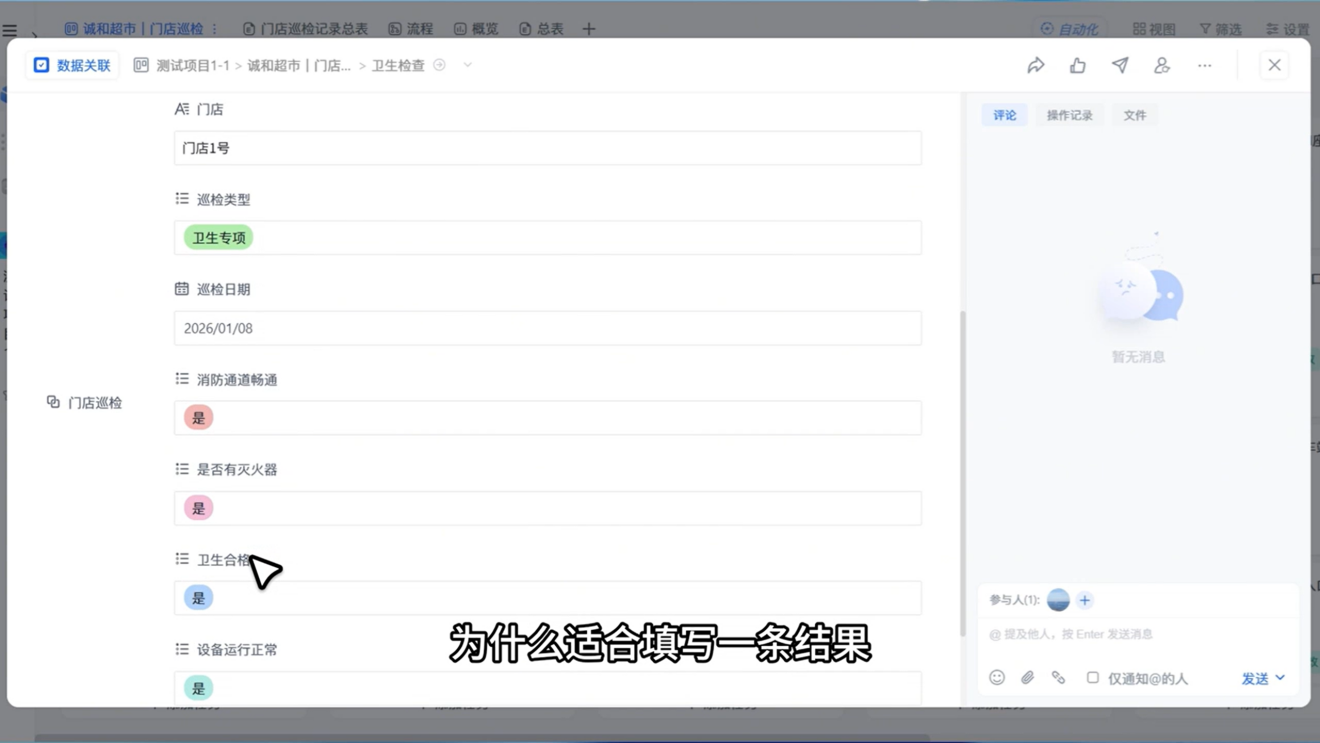Screen dimensions: 1320x743
Task: Close the record detail dialog
Action: pos(1274,65)
